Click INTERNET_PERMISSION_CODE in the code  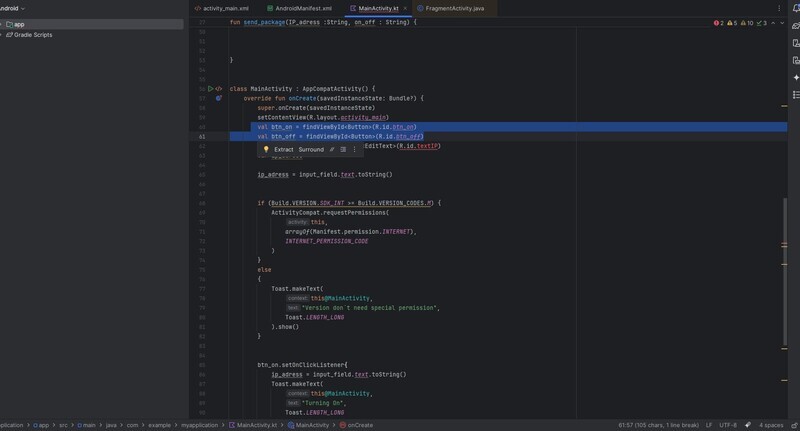(327, 241)
